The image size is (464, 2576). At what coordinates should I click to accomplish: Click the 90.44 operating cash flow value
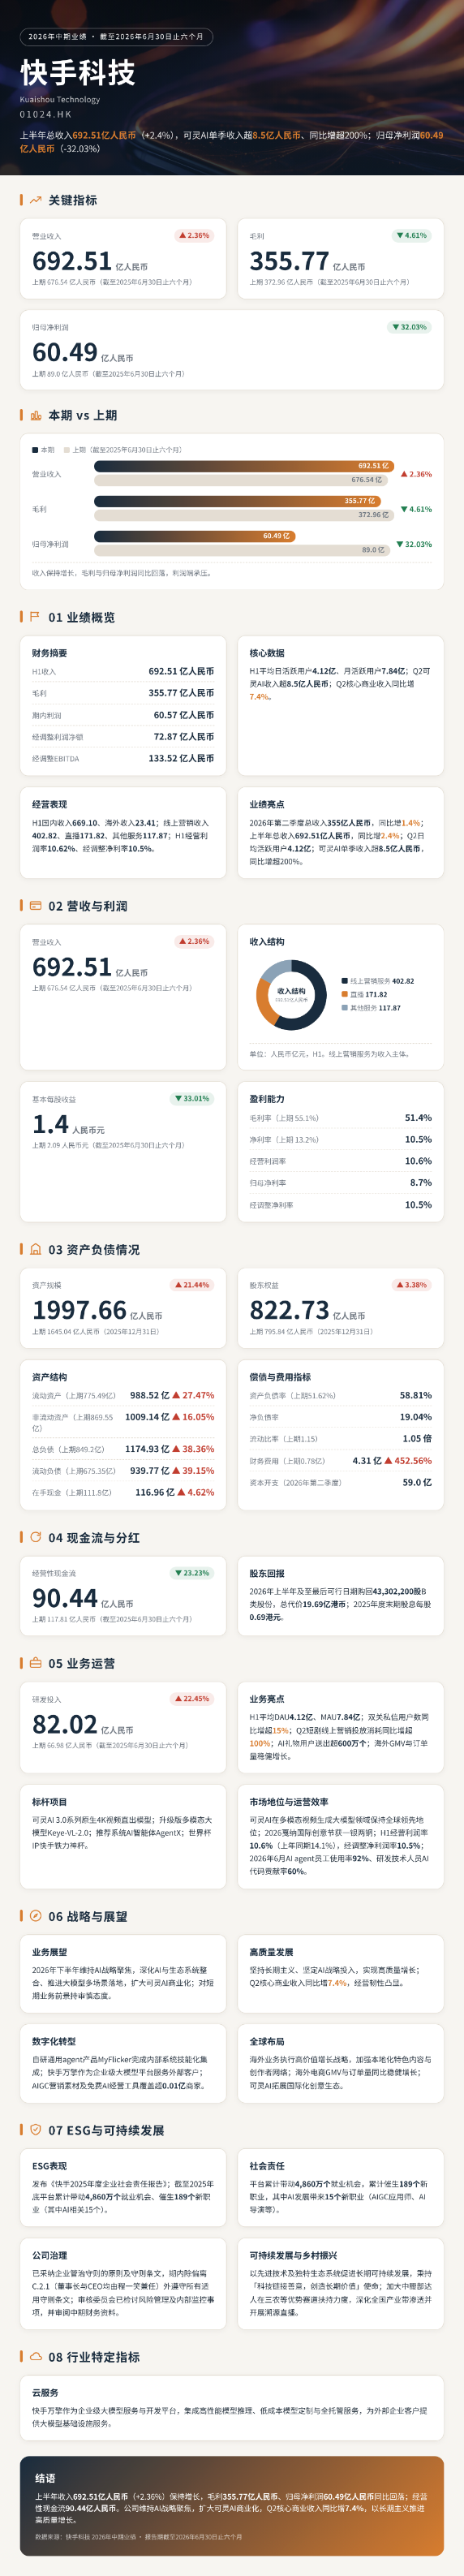65,1598
